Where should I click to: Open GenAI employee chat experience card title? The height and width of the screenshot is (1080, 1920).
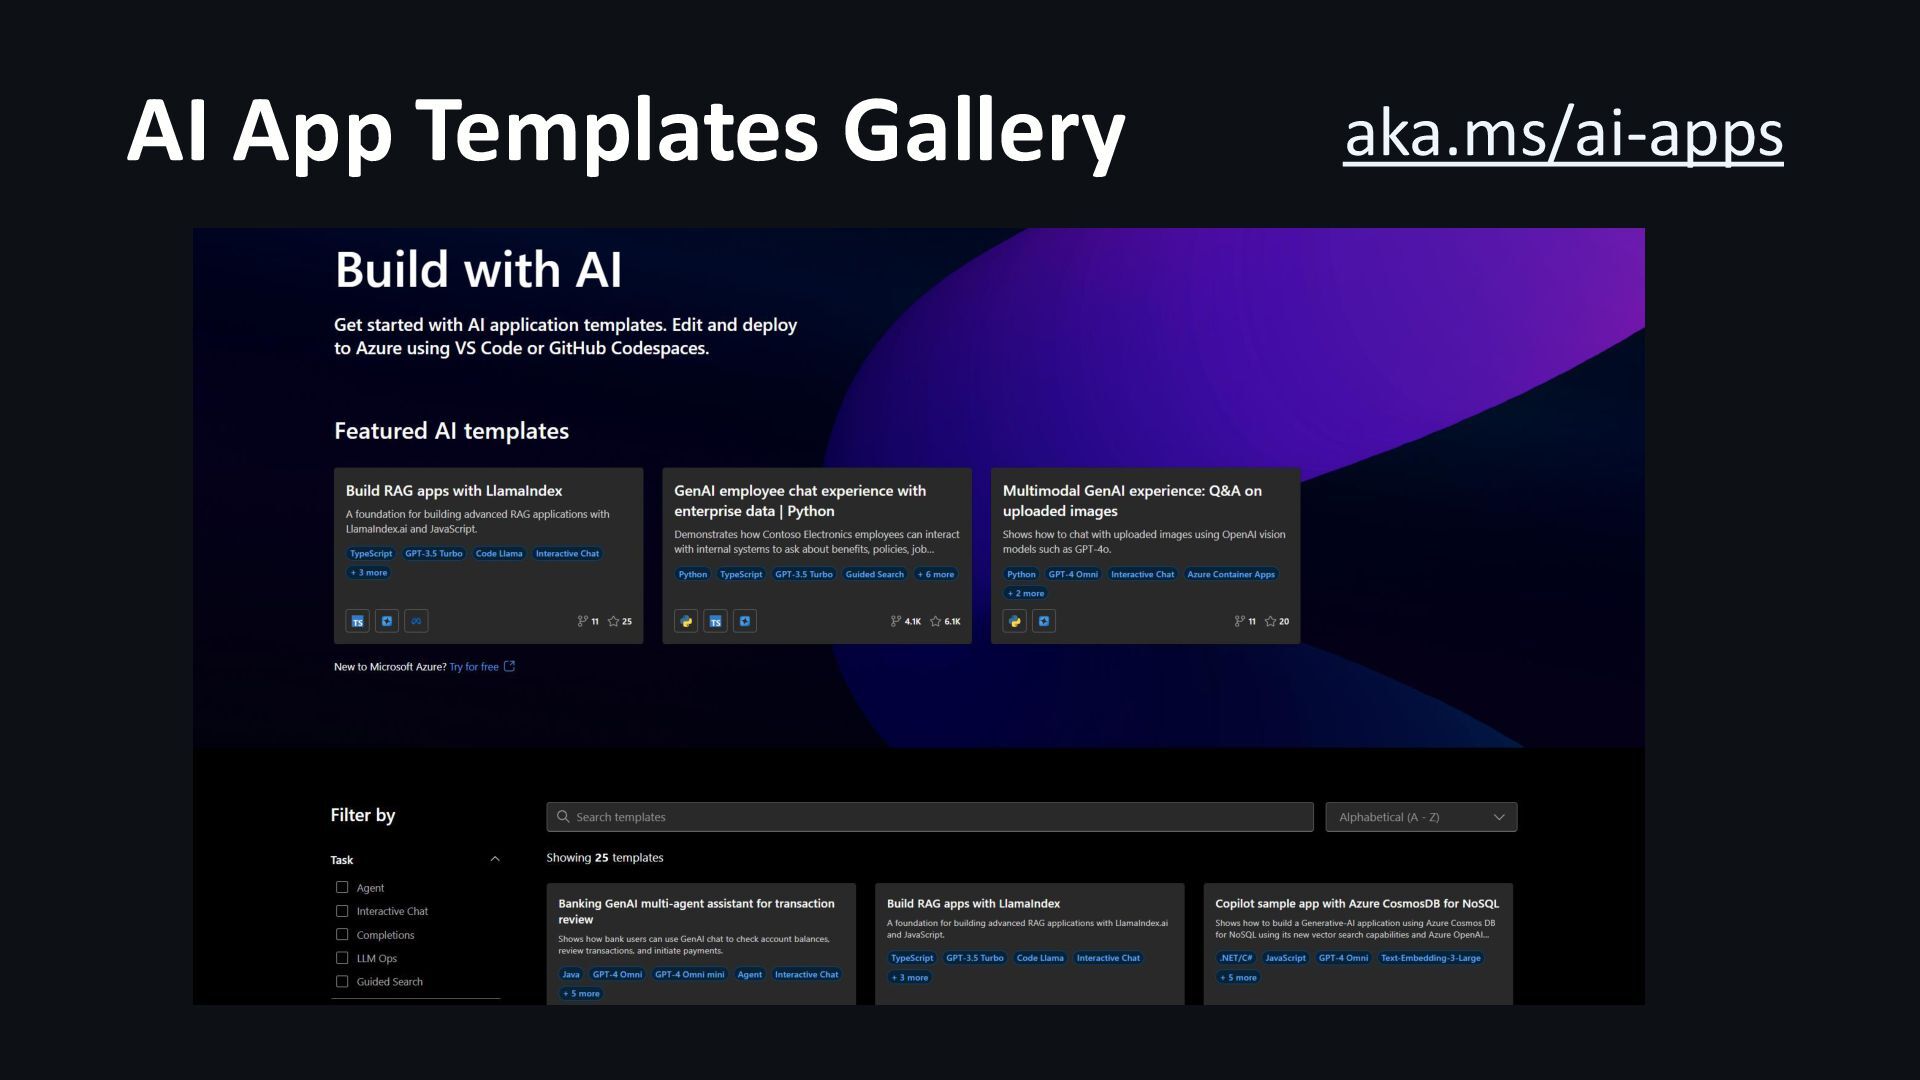tap(800, 501)
